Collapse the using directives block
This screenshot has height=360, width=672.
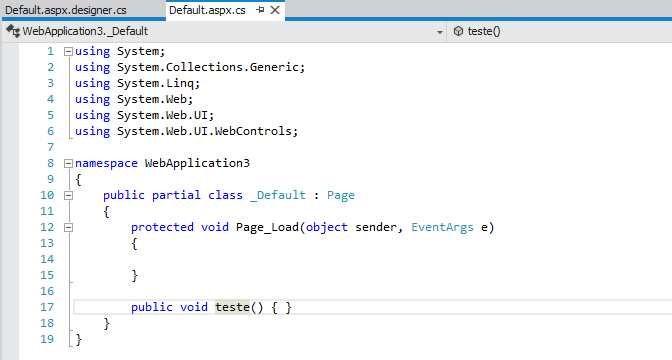click(68, 51)
